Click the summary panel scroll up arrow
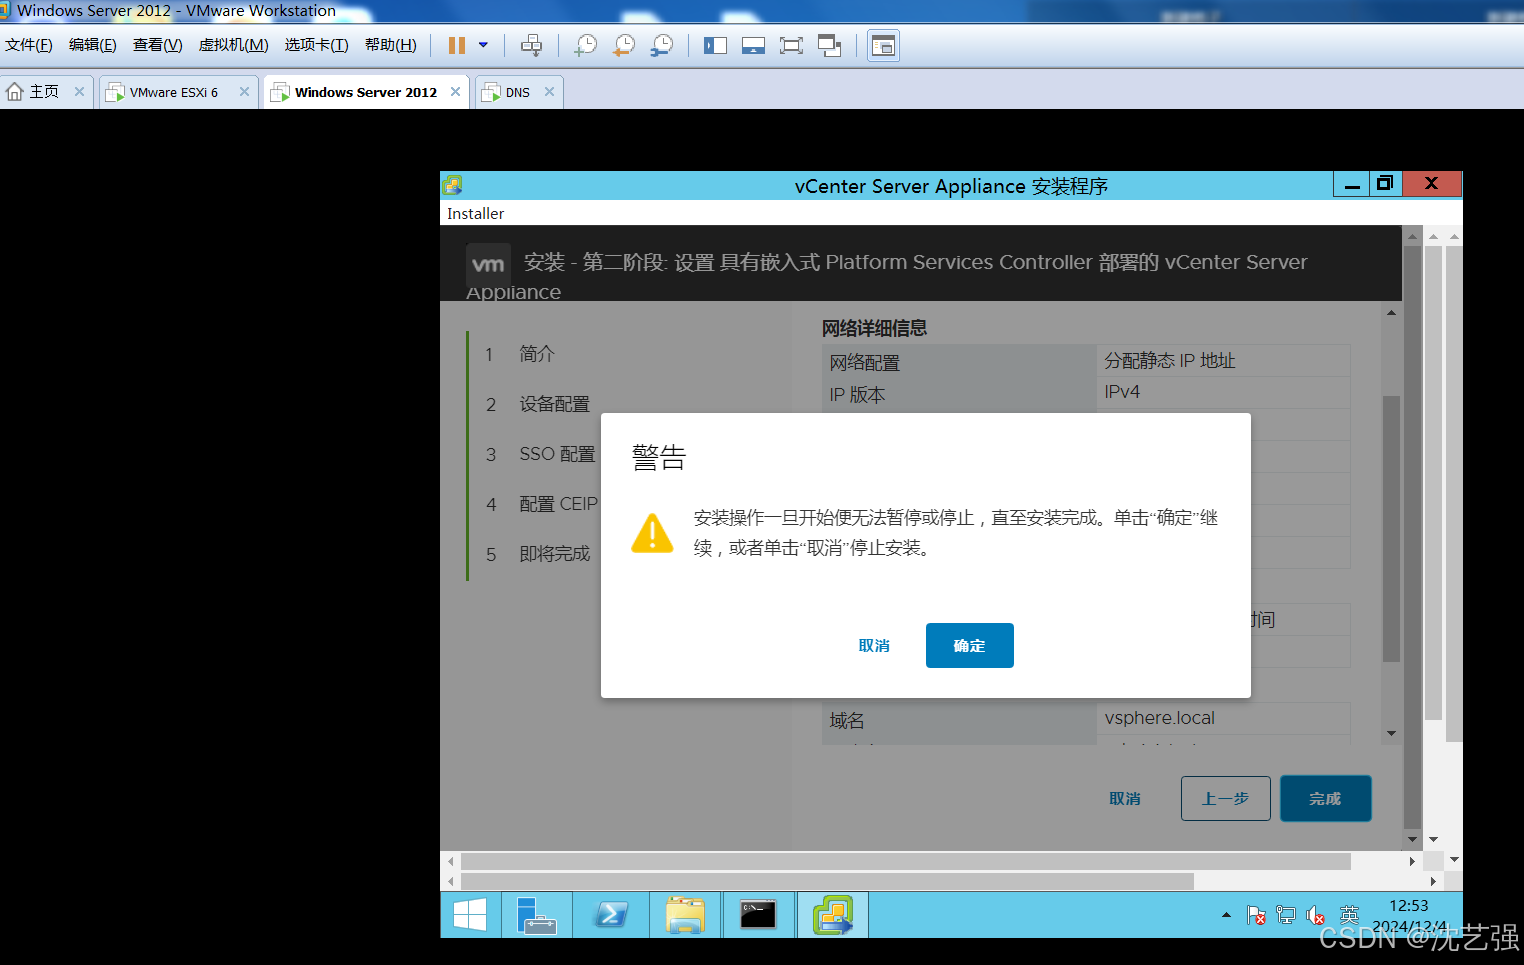1524x965 pixels. coord(1391,313)
